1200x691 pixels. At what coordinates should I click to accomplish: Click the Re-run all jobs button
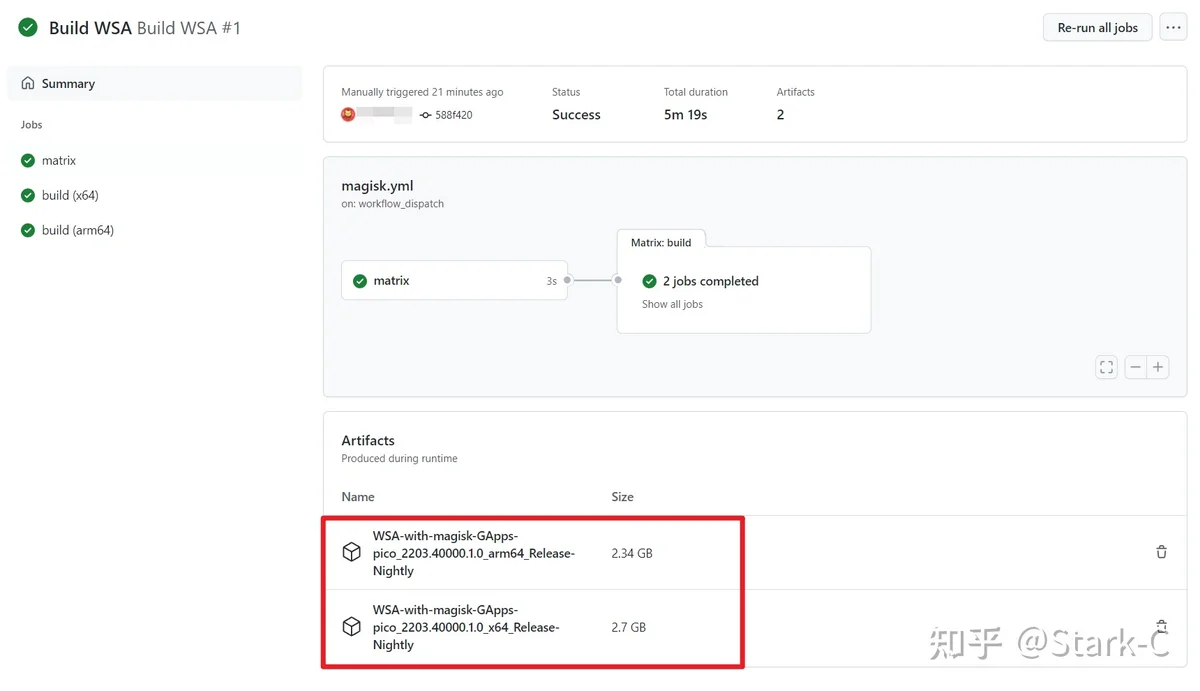(x=1097, y=28)
